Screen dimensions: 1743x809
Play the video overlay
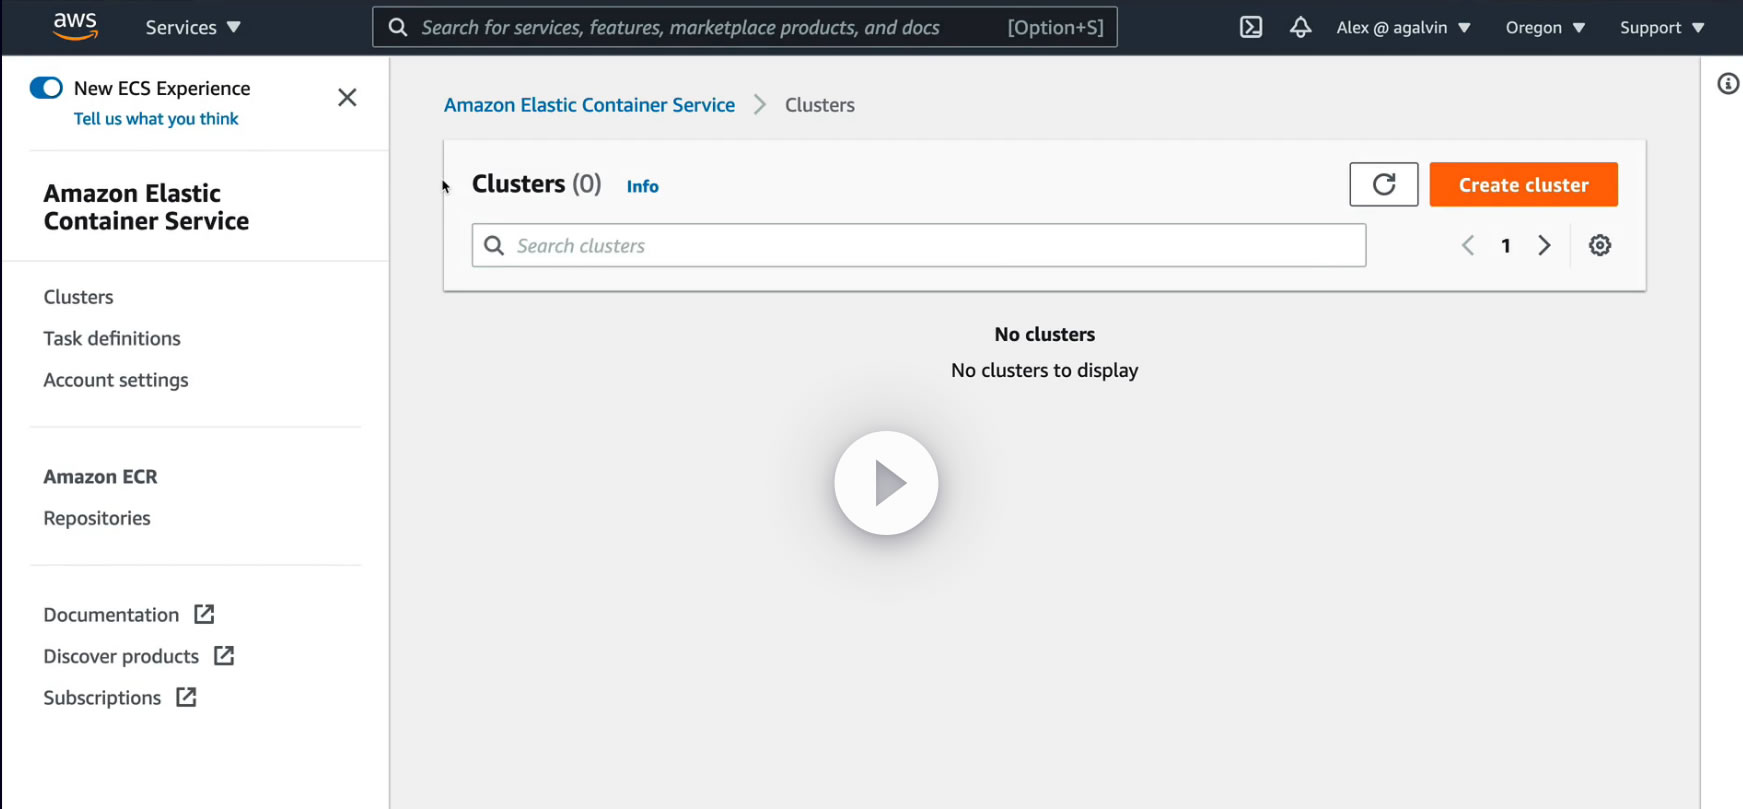click(886, 483)
